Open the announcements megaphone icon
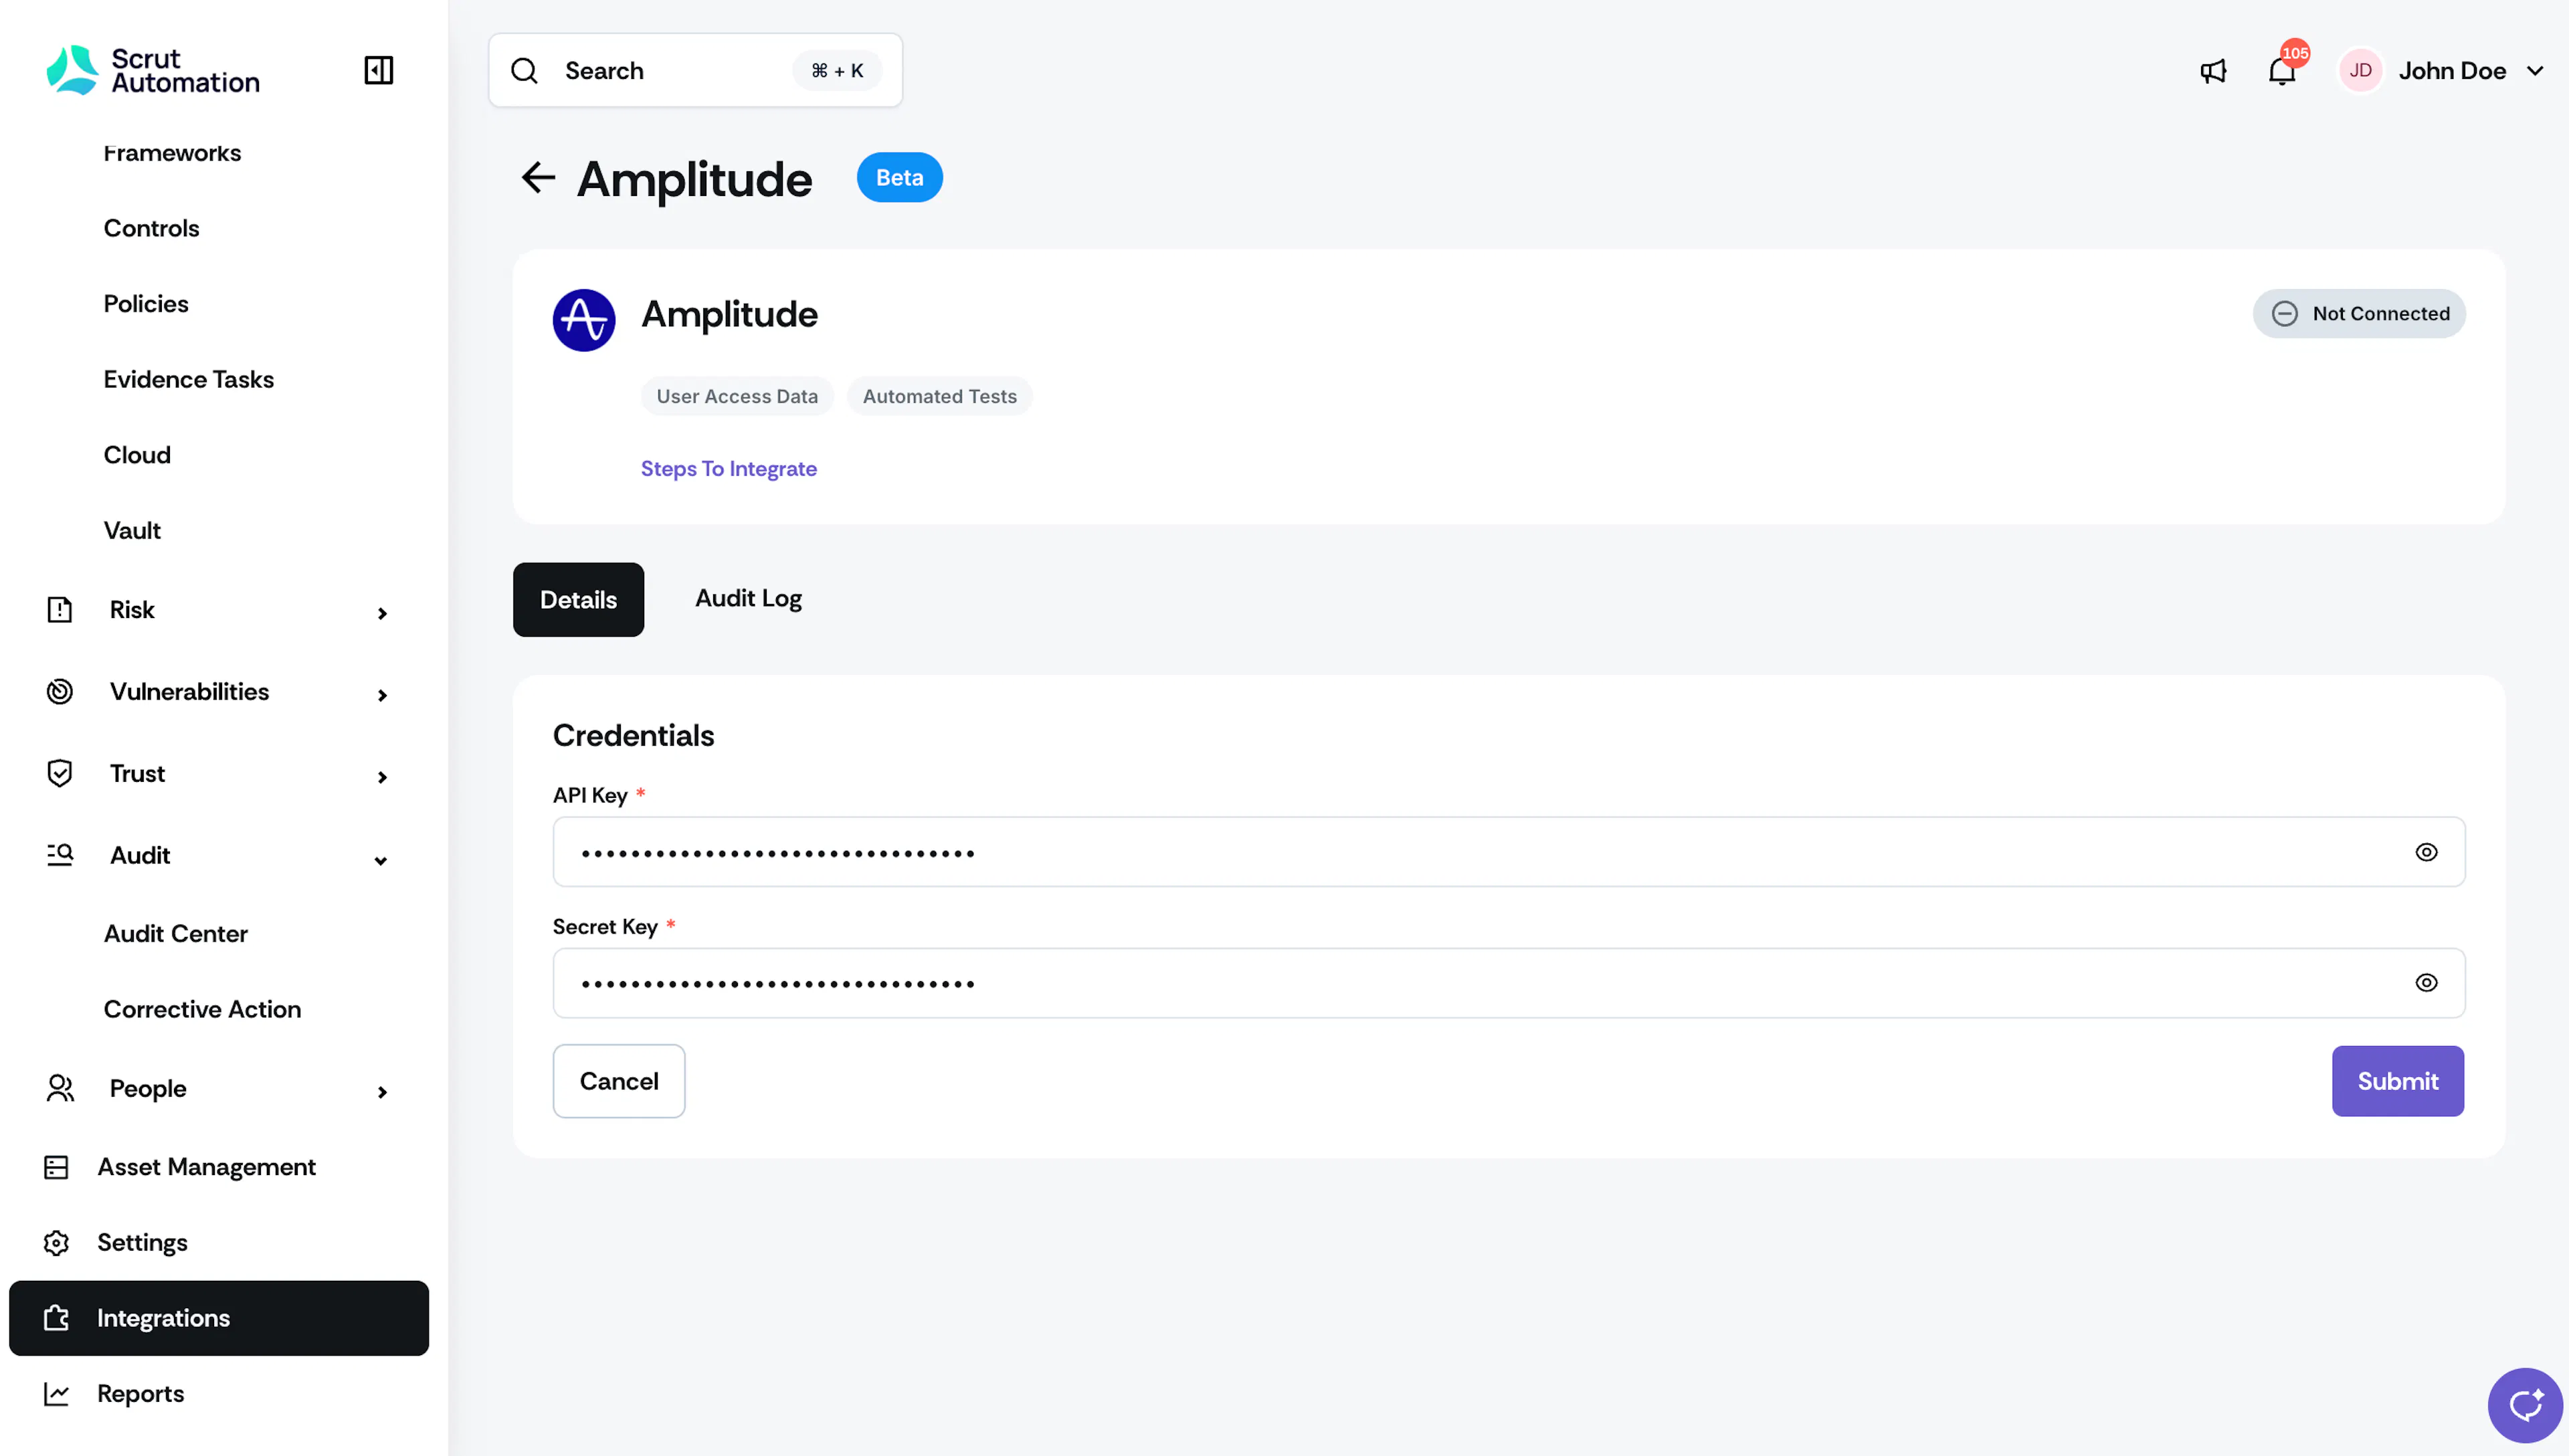The width and height of the screenshot is (2569, 1456). click(x=2213, y=71)
